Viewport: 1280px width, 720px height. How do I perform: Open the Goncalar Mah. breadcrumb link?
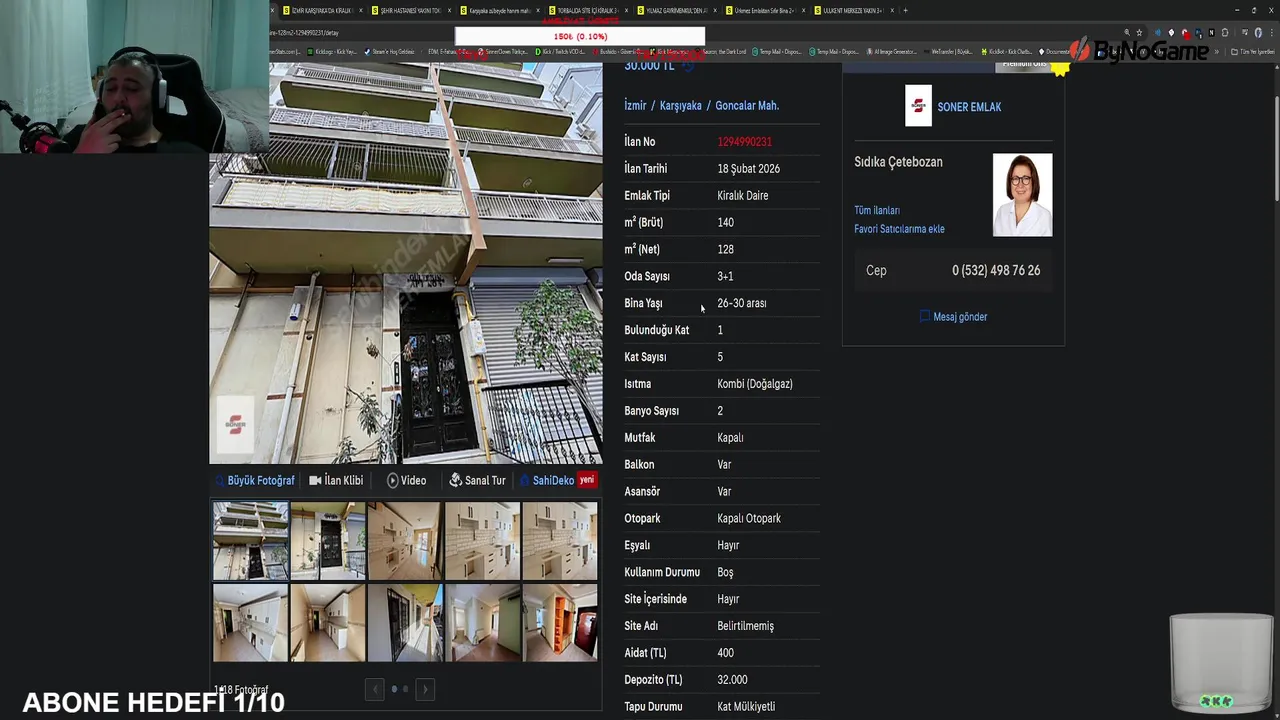(747, 106)
